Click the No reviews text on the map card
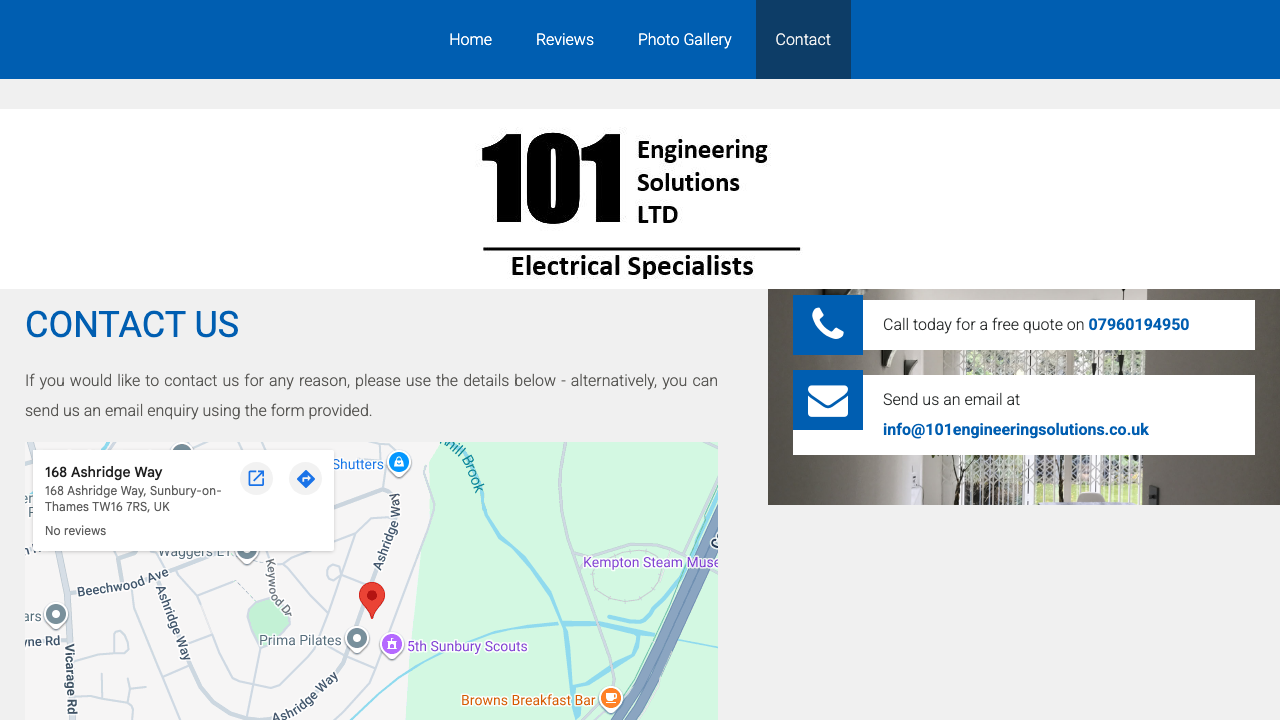 pos(75,530)
